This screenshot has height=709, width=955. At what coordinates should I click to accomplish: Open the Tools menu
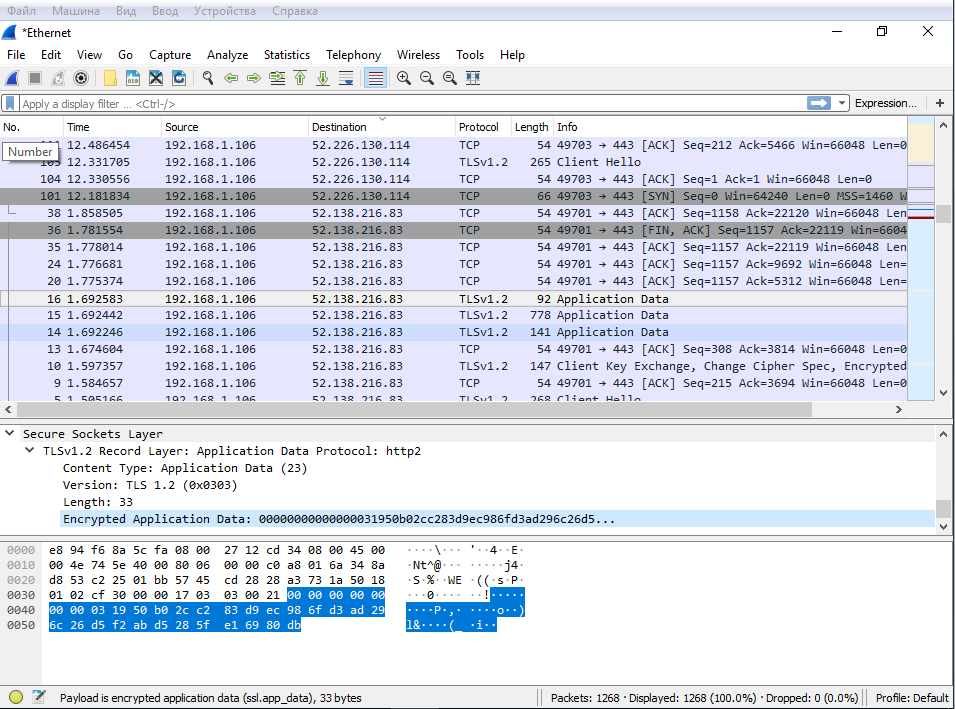pyautogui.click(x=470, y=55)
